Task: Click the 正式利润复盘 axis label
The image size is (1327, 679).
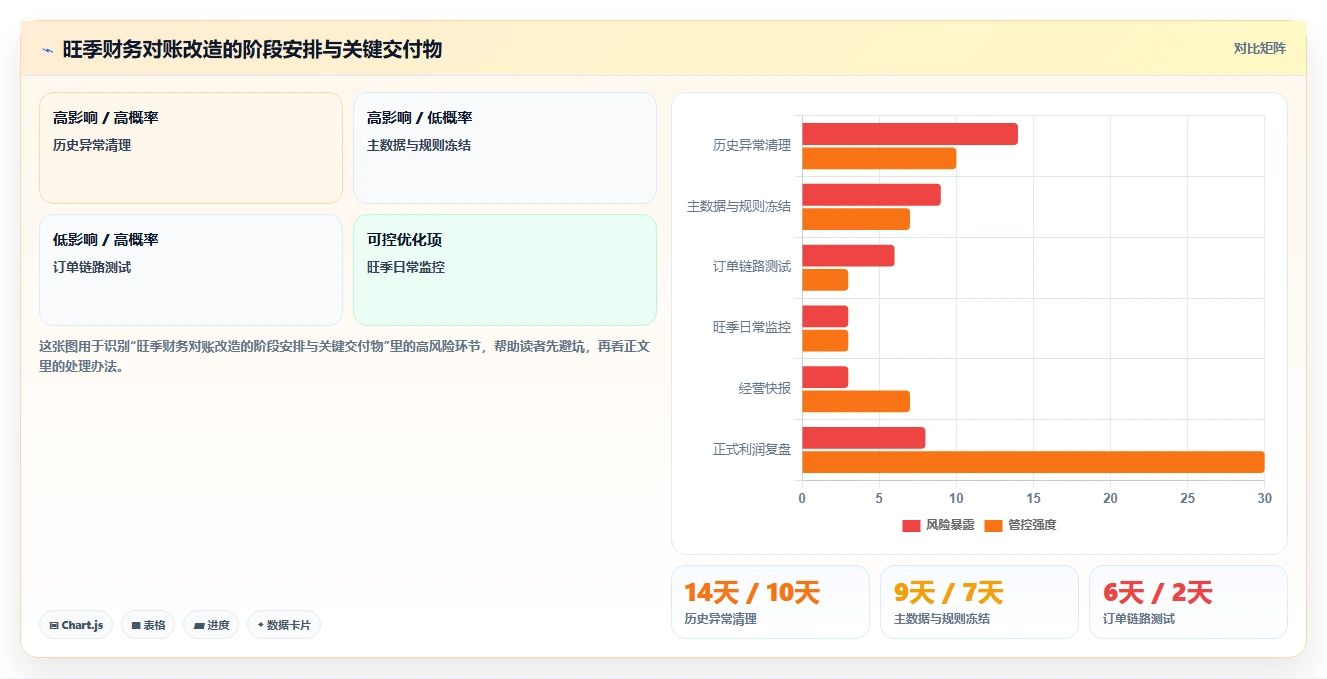Action: click(752, 450)
